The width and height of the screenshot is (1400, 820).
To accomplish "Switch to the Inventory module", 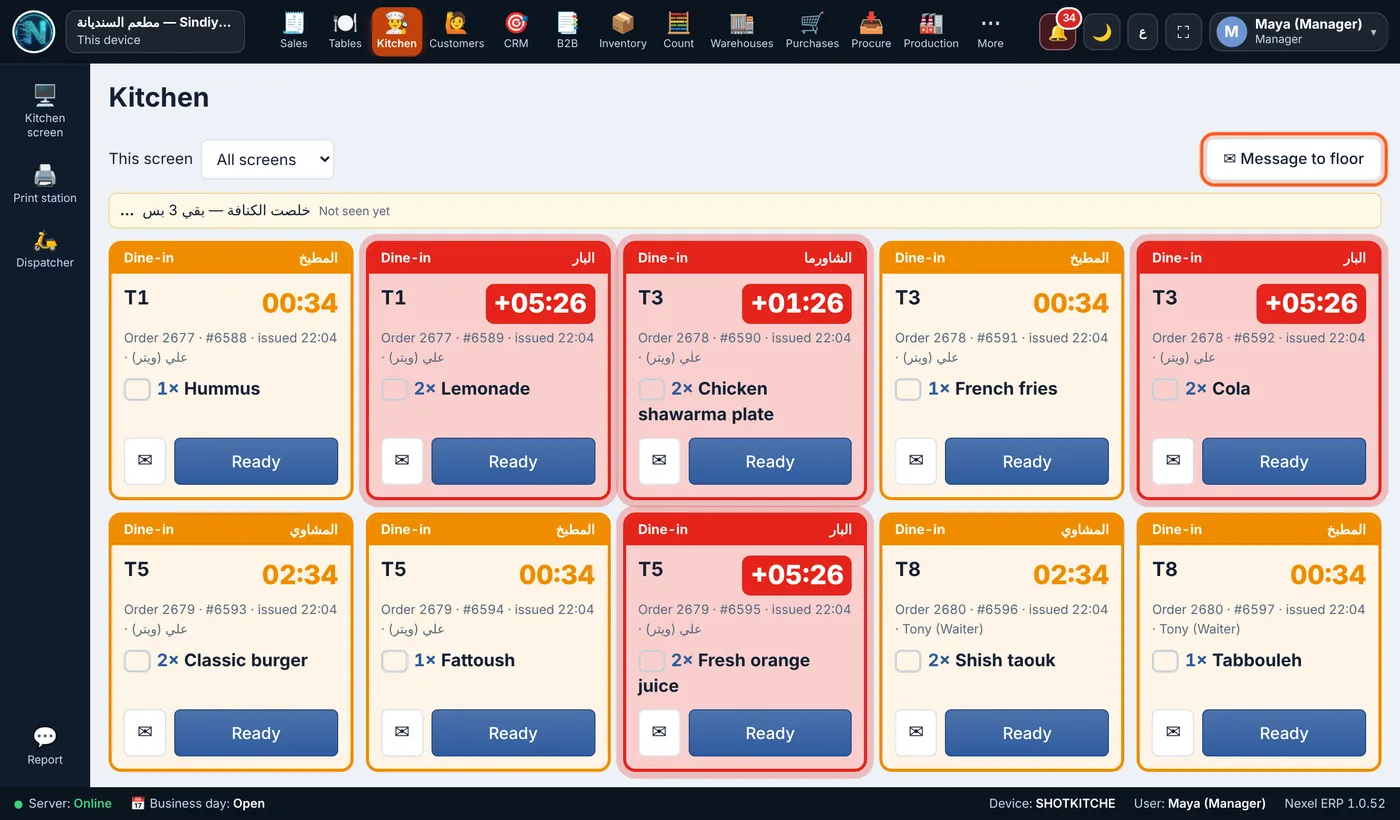I will pyautogui.click(x=623, y=32).
